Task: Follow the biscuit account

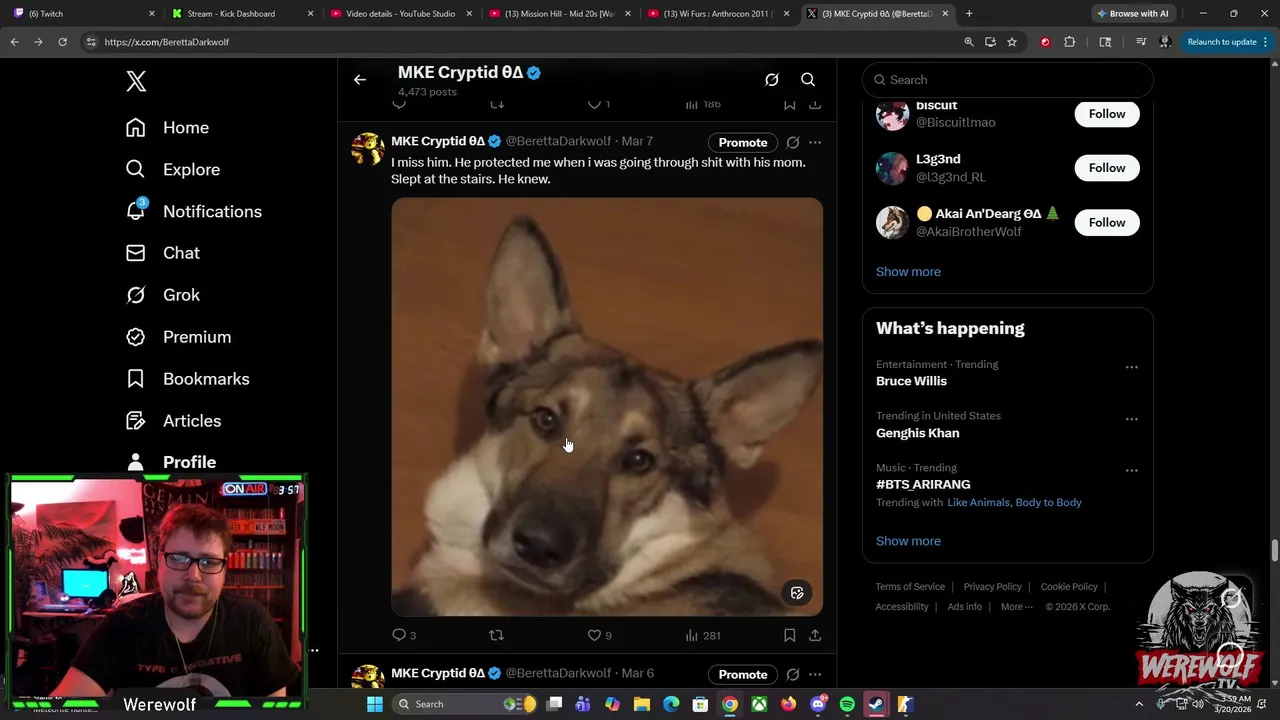Action: click(x=1107, y=114)
